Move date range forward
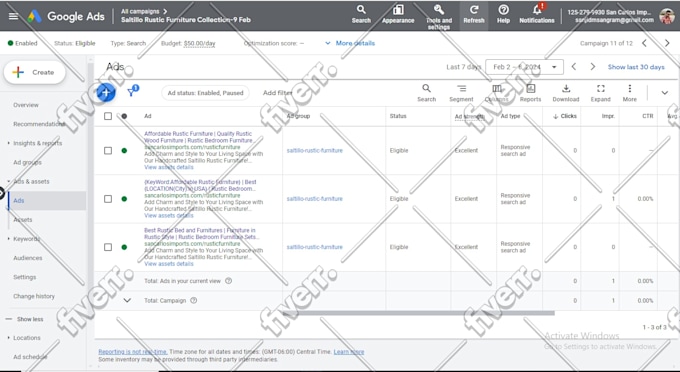 point(593,67)
